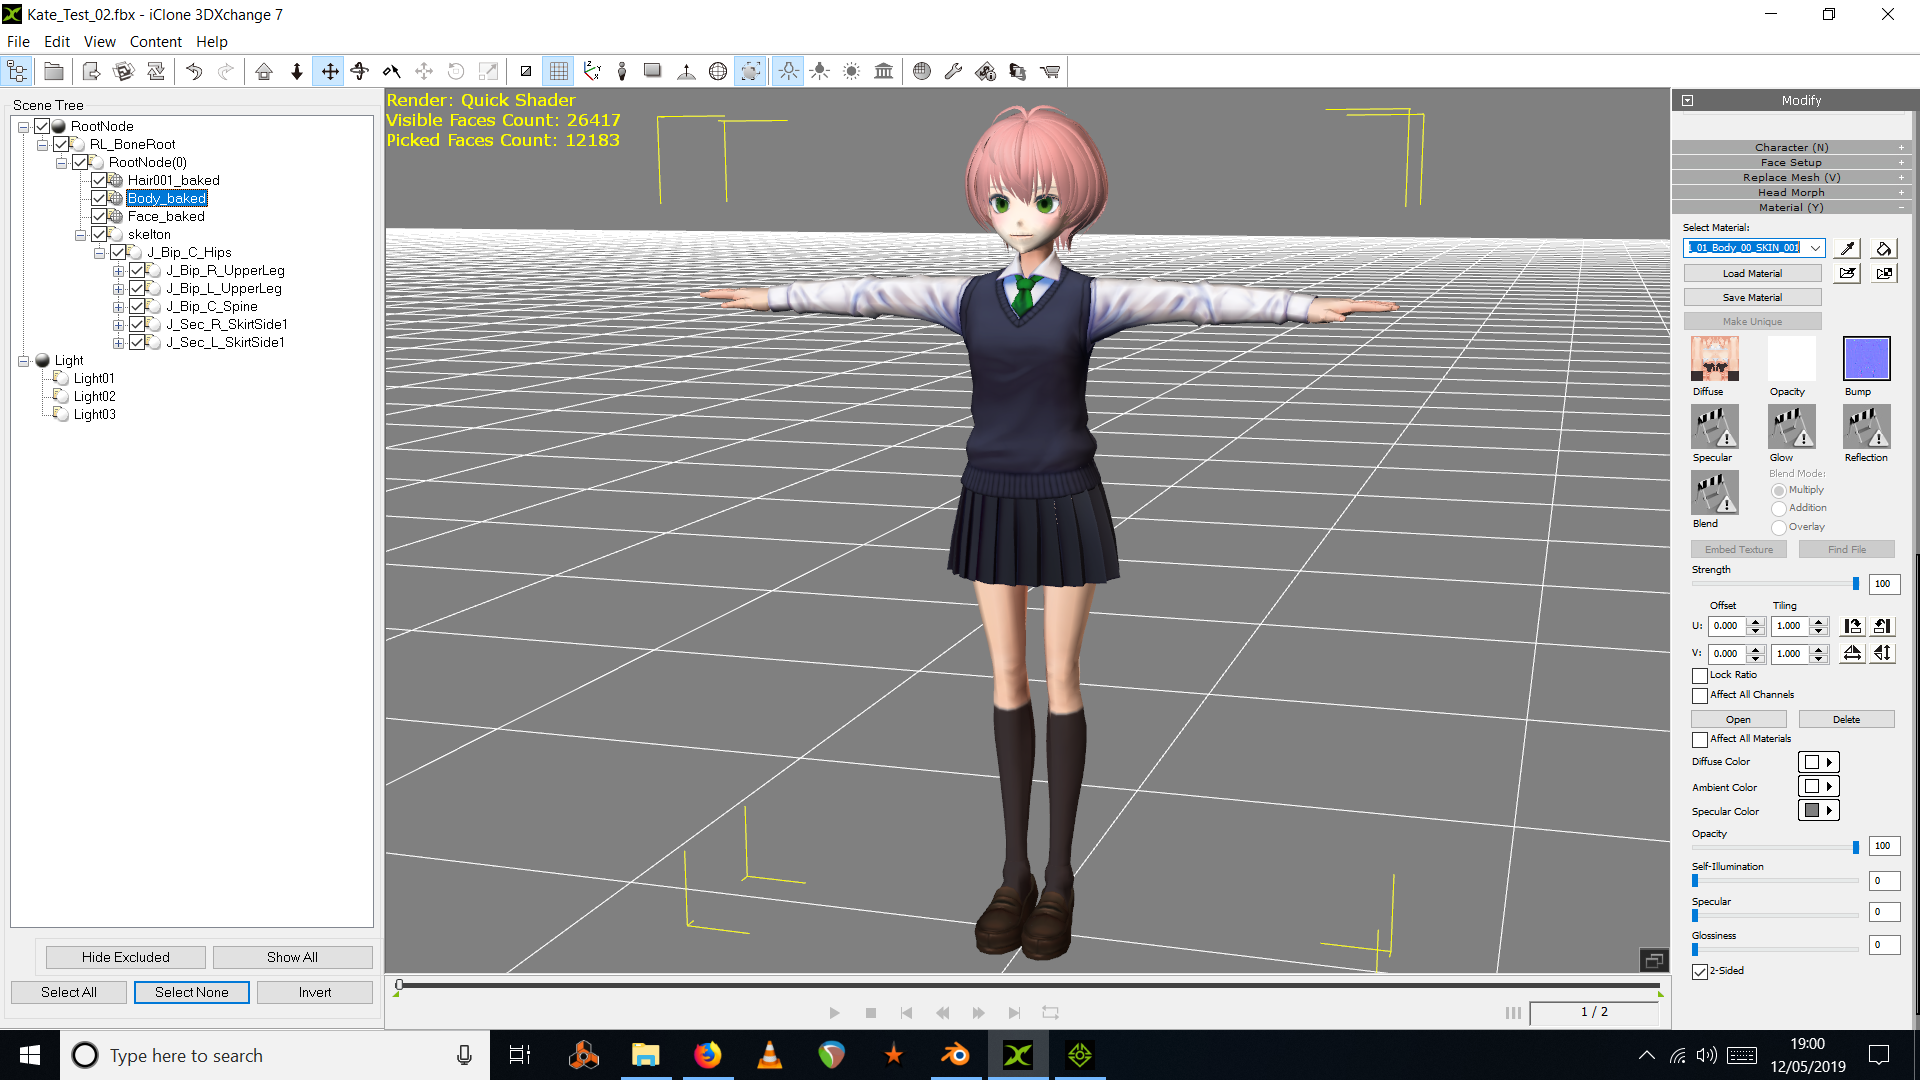Click the Invert button
1920x1080 pixels.
(314, 992)
